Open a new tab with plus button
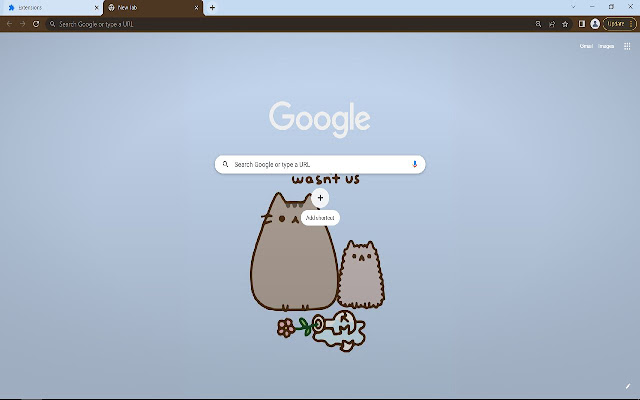 coord(212,7)
